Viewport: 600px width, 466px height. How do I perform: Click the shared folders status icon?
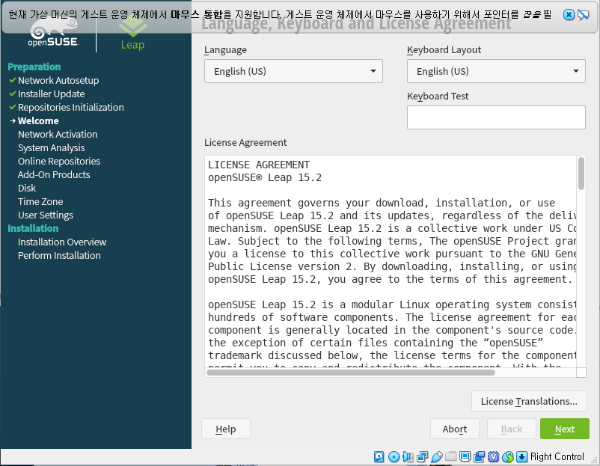coord(451,456)
